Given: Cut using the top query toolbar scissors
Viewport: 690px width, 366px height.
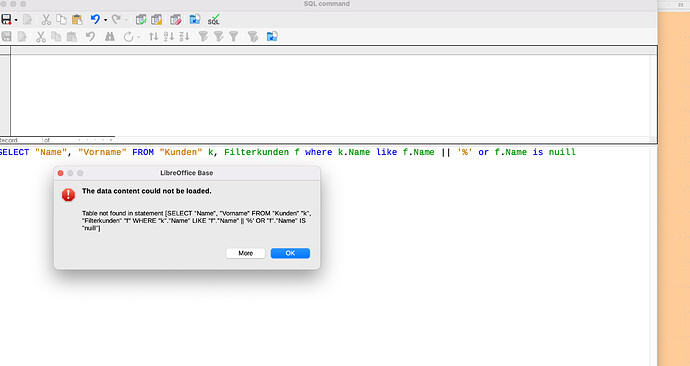Looking at the screenshot, I should tap(46, 19).
